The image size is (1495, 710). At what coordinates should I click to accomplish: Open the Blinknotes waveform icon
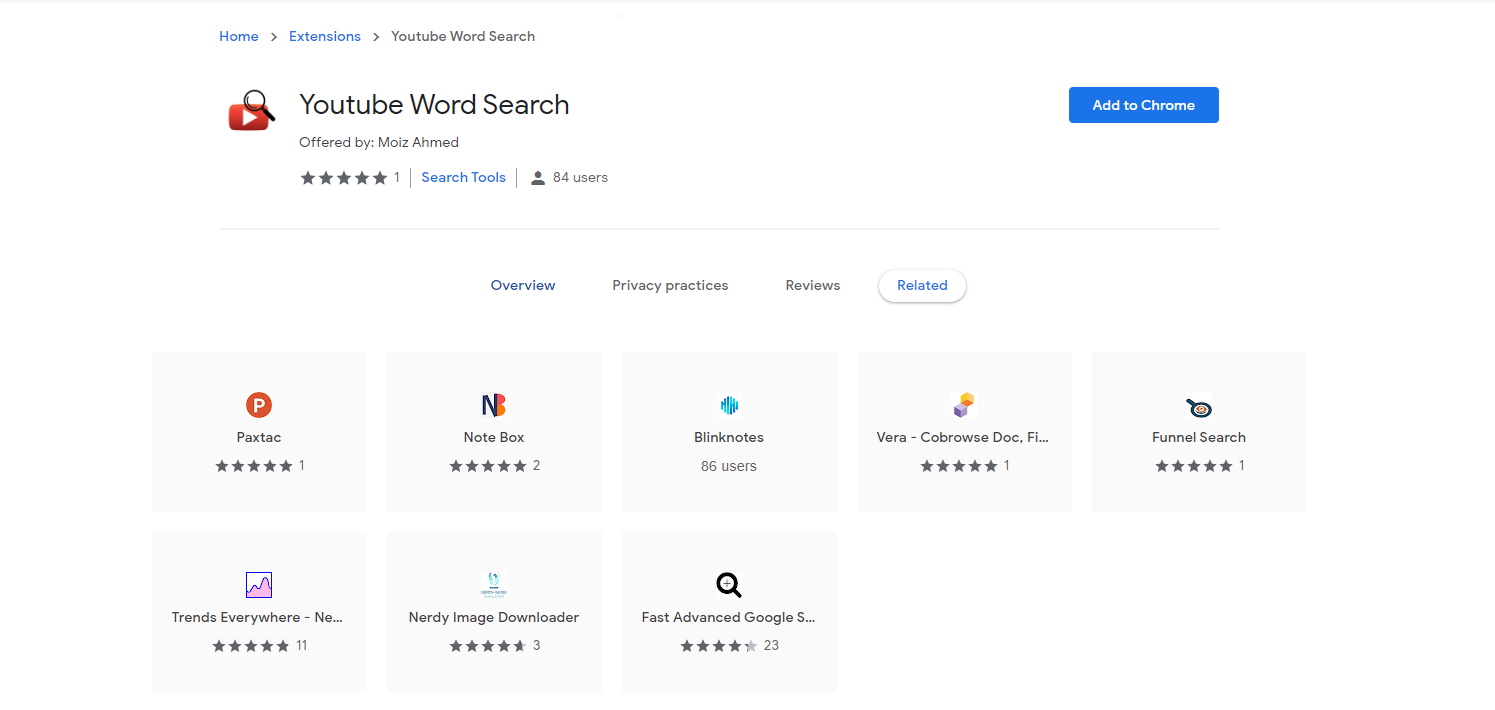[x=729, y=405]
